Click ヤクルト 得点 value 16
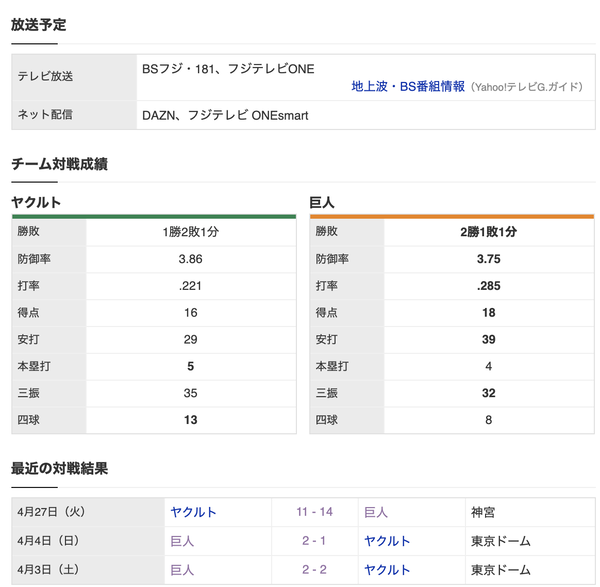This screenshot has width=600, height=587. [x=191, y=313]
